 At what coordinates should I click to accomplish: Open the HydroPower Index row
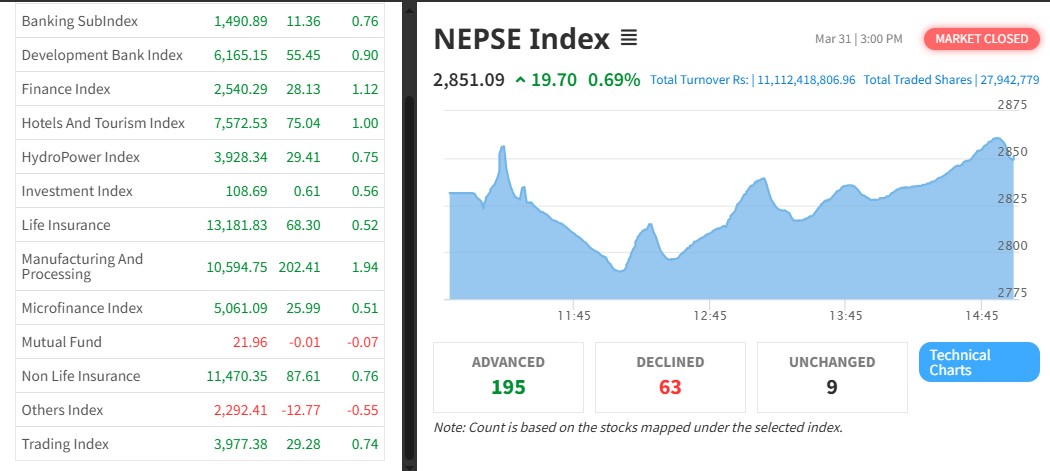click(x=81, y=157)
